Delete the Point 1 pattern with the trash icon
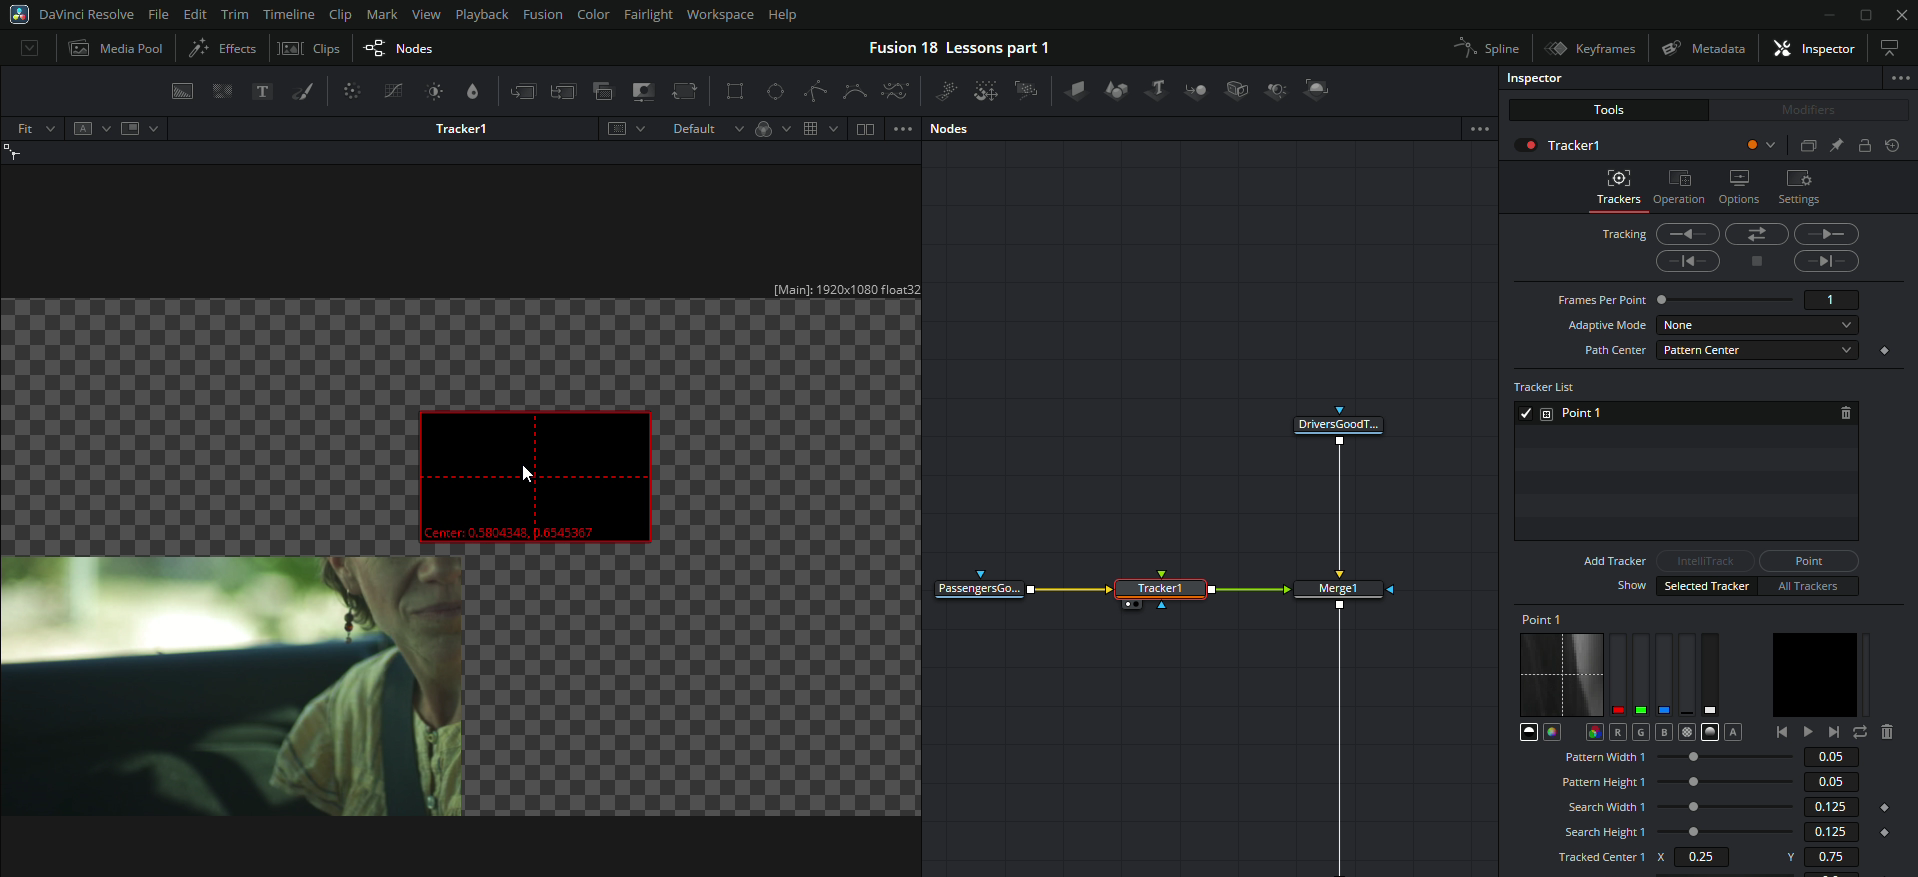 click(x=1887, y=732)
